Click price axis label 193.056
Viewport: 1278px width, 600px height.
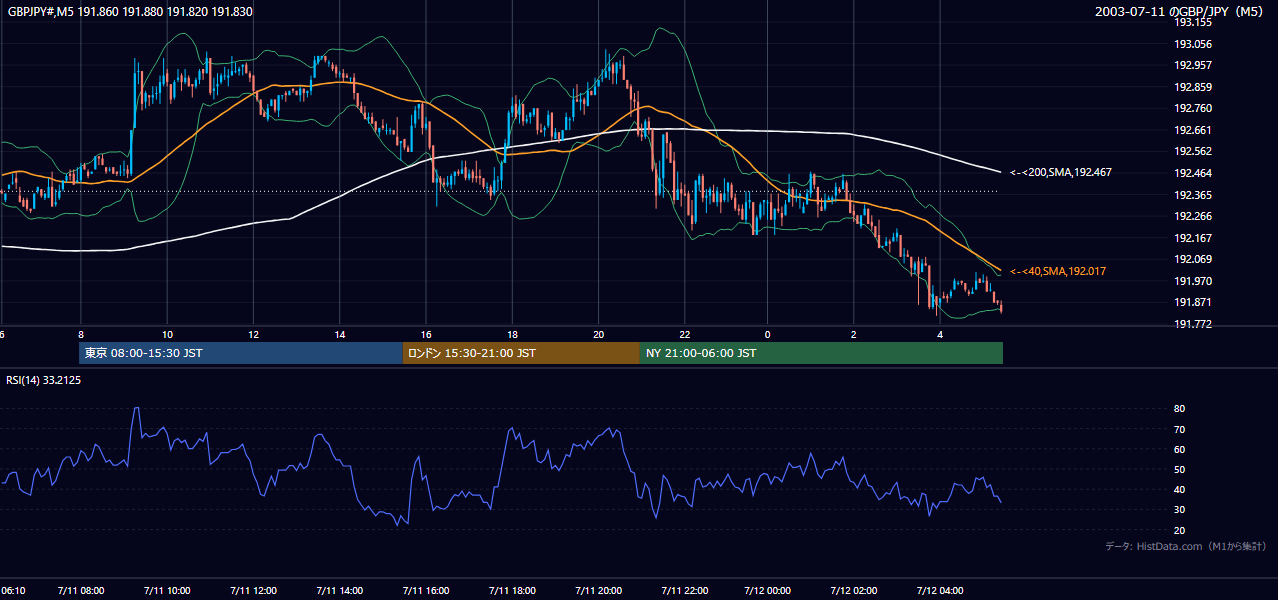[x=1193, y=44]
